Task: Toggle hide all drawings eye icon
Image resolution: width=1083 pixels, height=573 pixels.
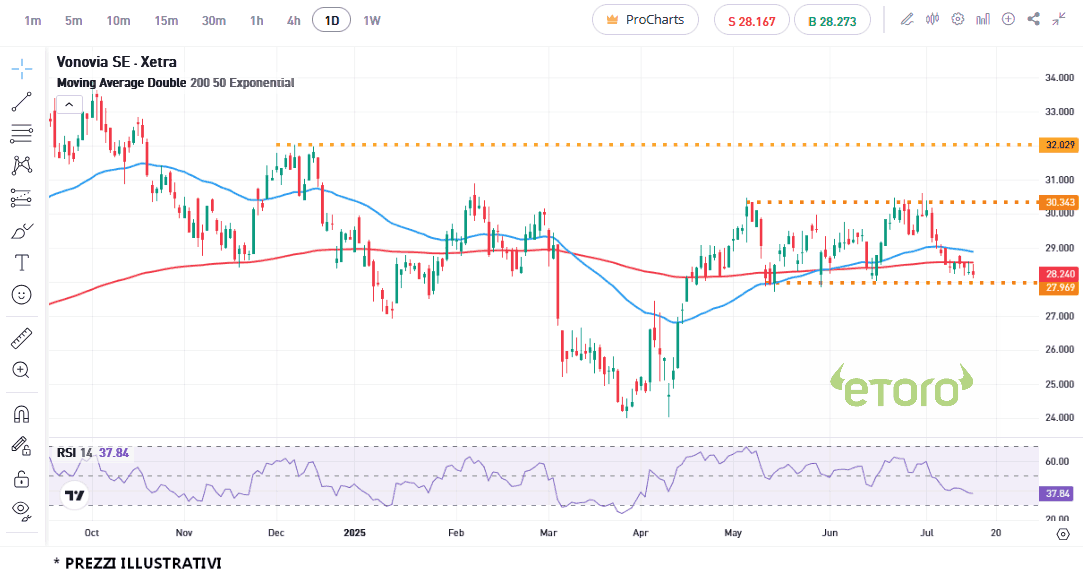Action: tap(21, 510)
